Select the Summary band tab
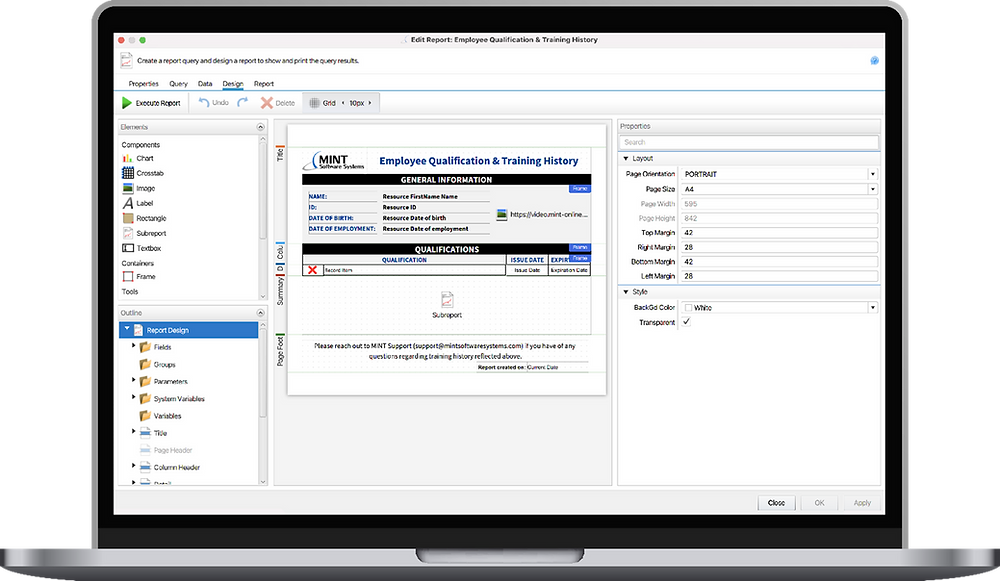 (280, 291)
